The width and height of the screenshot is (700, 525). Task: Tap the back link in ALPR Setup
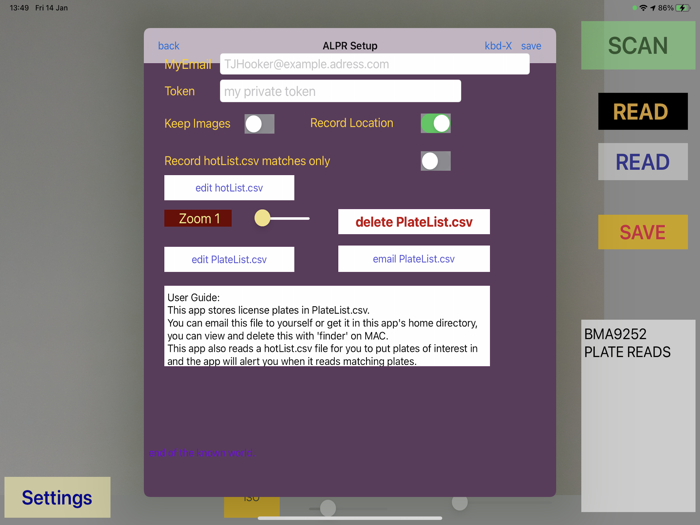click(x=168, y=46)
